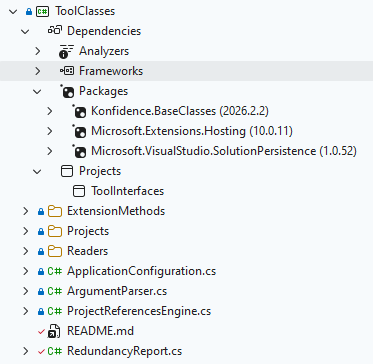Click the package icon for Microsoft.VisualStudio.SolutionPersistence
This screenshot has width=373, height=364.
click(79, 151)
